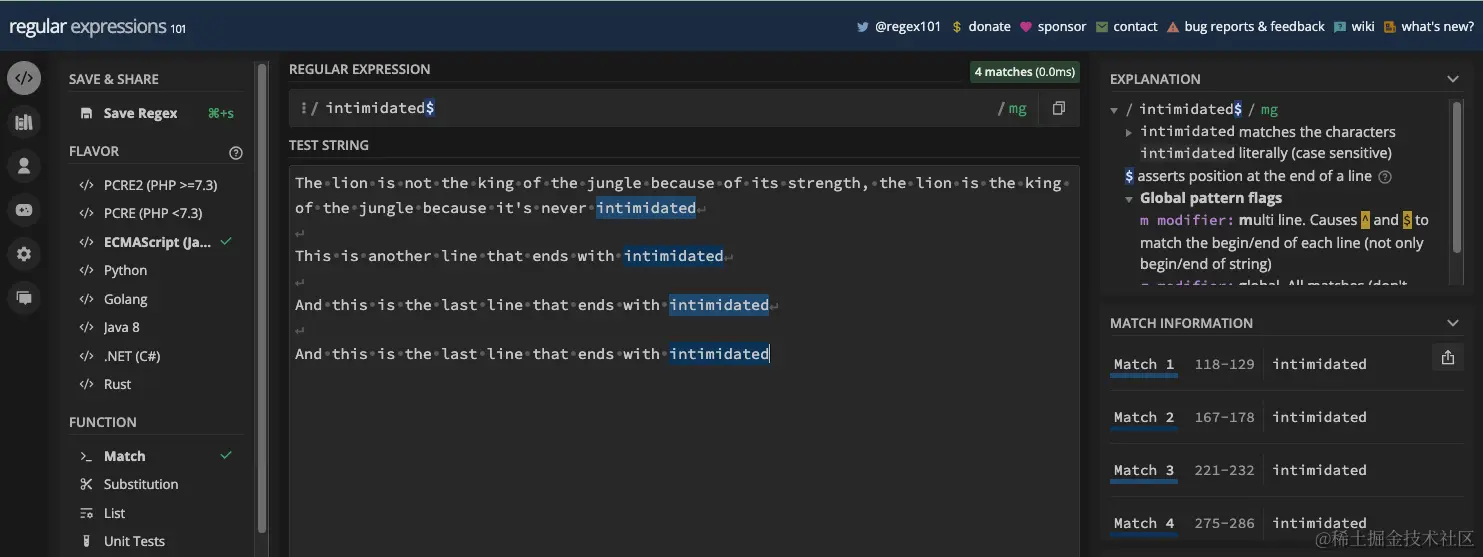This screenshot has width=1483, height=557.
Task: Click the what's new icon
Action: 1390,27
